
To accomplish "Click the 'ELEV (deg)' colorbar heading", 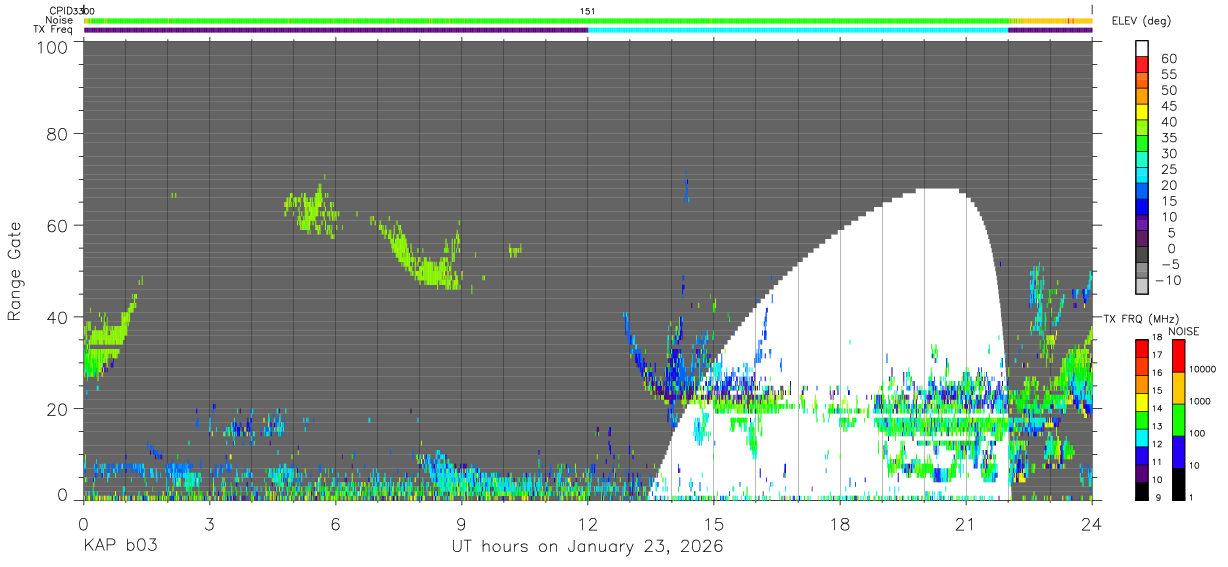I will (1142, 20).
